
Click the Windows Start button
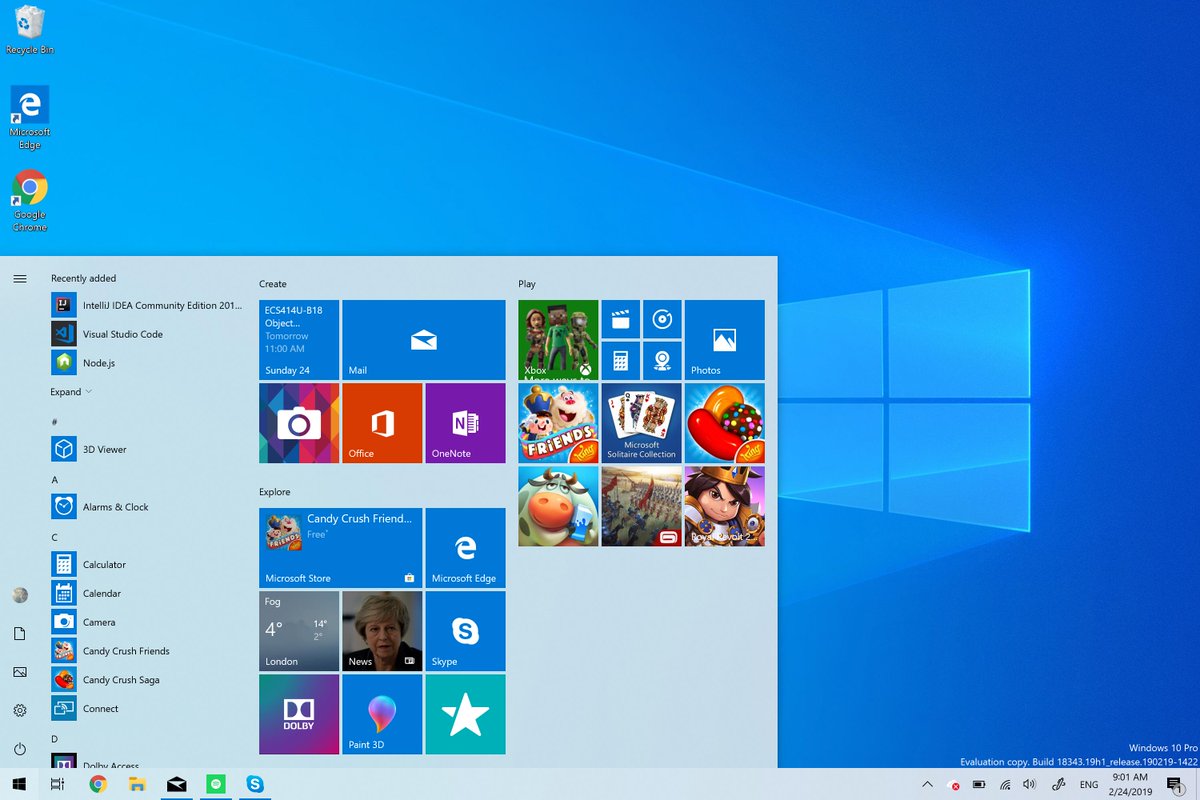tap(19, 784)
